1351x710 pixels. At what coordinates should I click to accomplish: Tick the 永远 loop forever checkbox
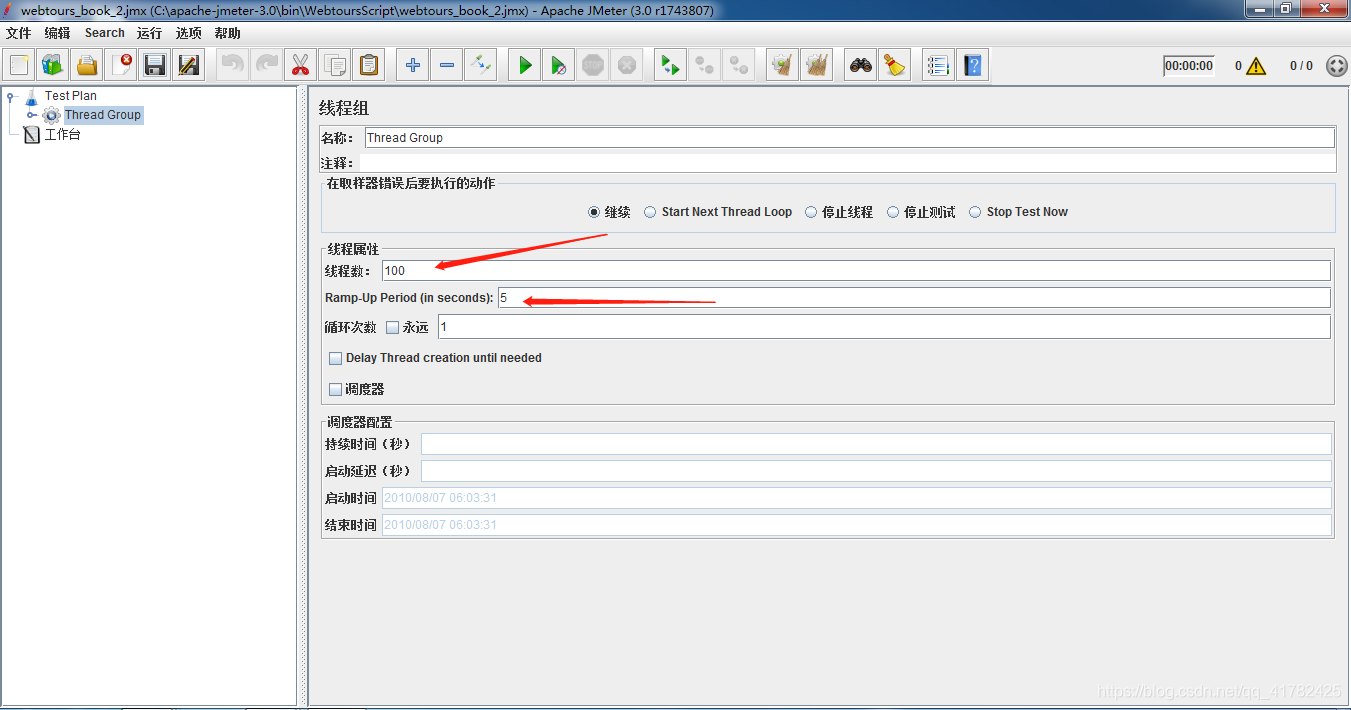pyautogui.click(x=392, y=327)
